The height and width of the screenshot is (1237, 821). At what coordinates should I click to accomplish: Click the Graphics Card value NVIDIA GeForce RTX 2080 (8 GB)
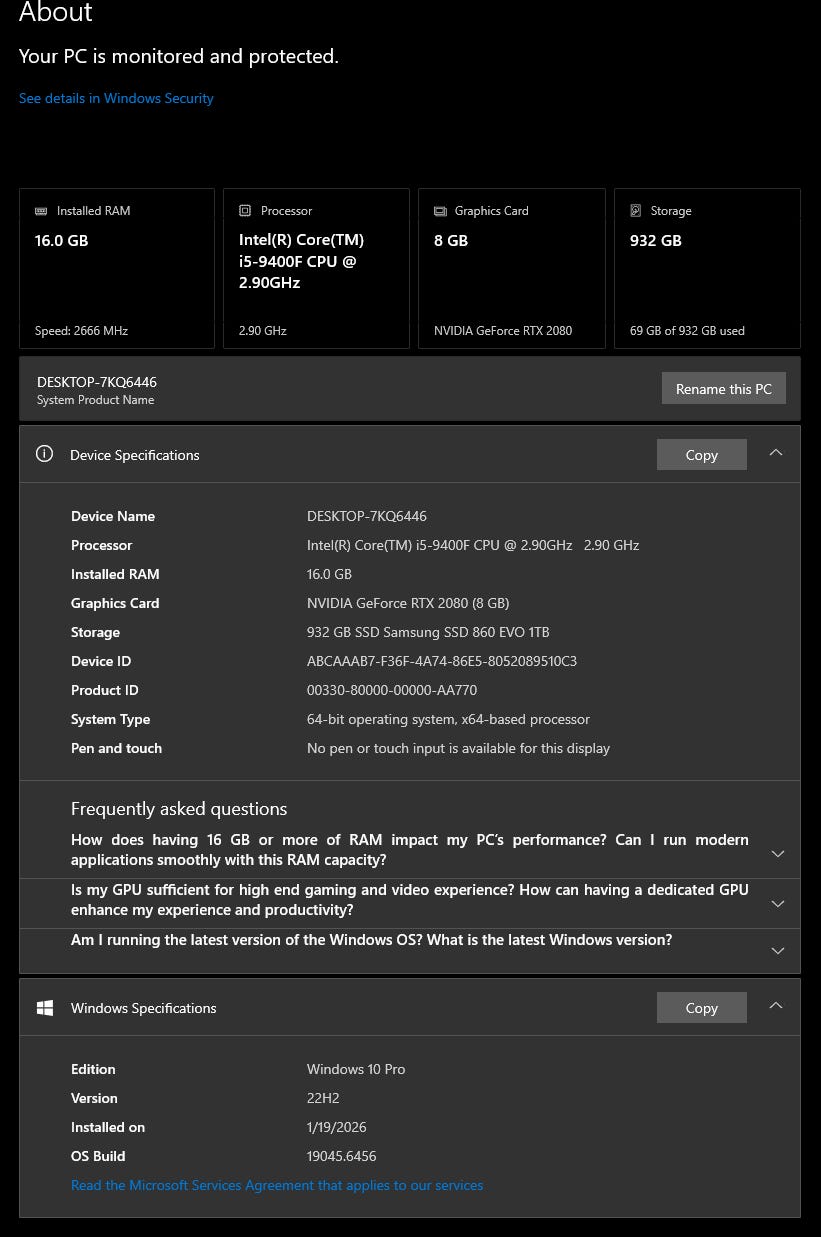(408, 603)
